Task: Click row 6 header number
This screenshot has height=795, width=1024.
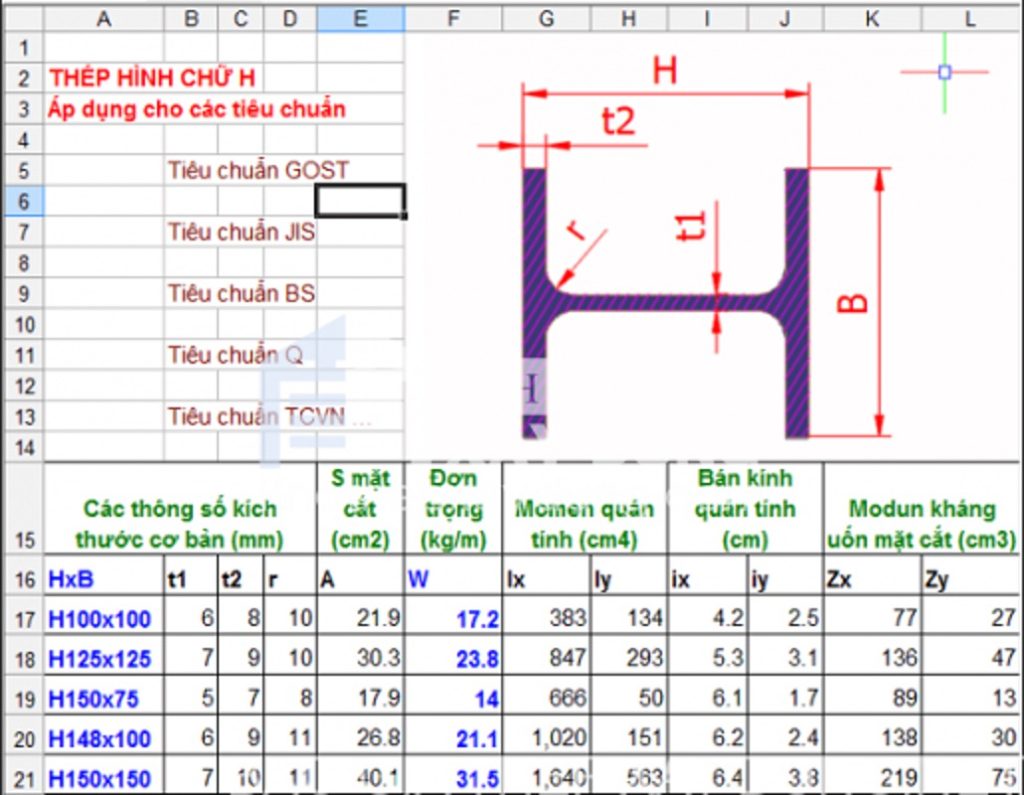Action: click(x=22, y=201)
